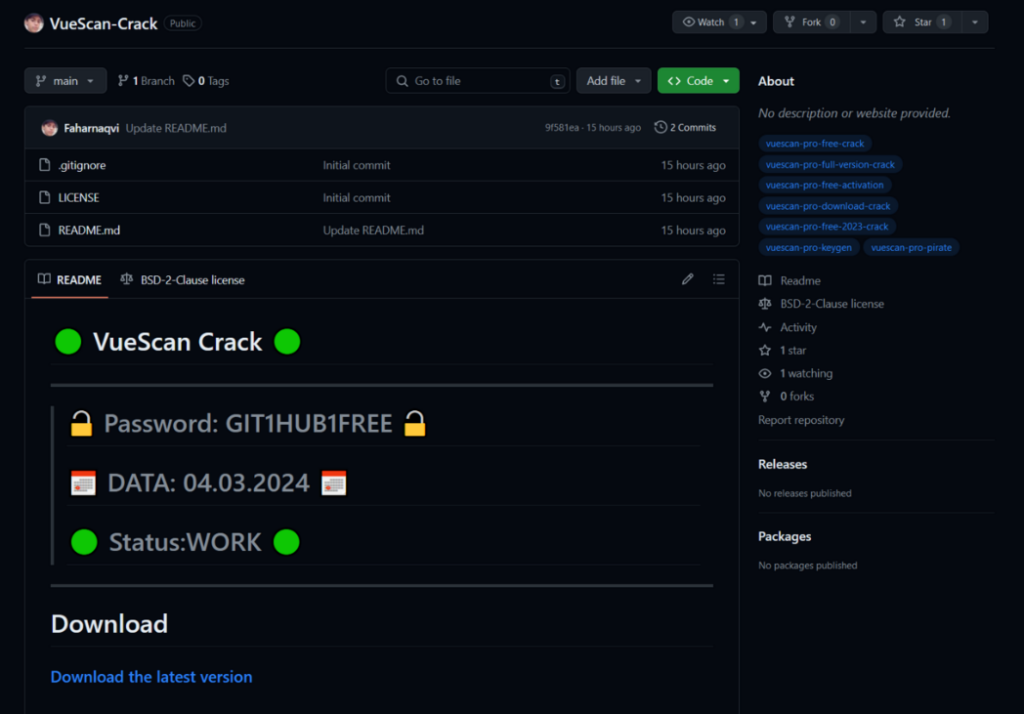This screenshot has width=1024, height=714.
Task: Open the green Code dropdown
Action: tap(698, 81)
